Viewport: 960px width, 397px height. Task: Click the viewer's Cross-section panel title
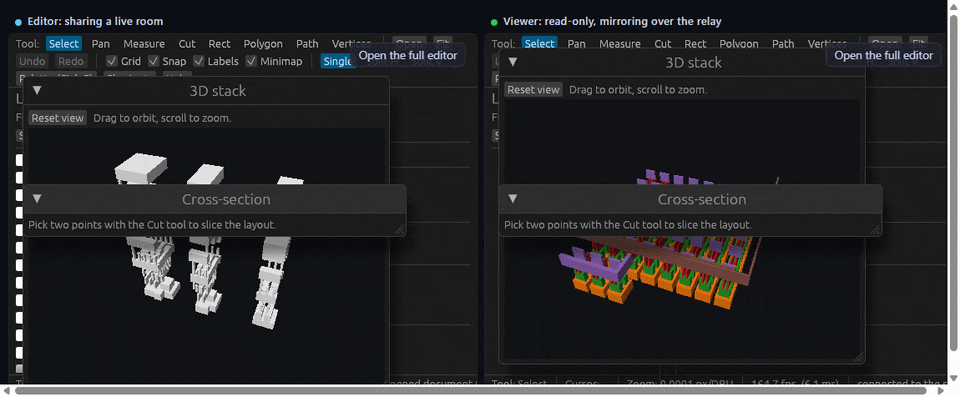pos(702,199)
